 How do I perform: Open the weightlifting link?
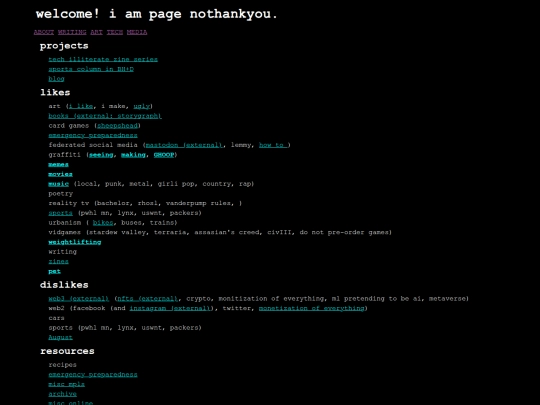coord(75,242)
